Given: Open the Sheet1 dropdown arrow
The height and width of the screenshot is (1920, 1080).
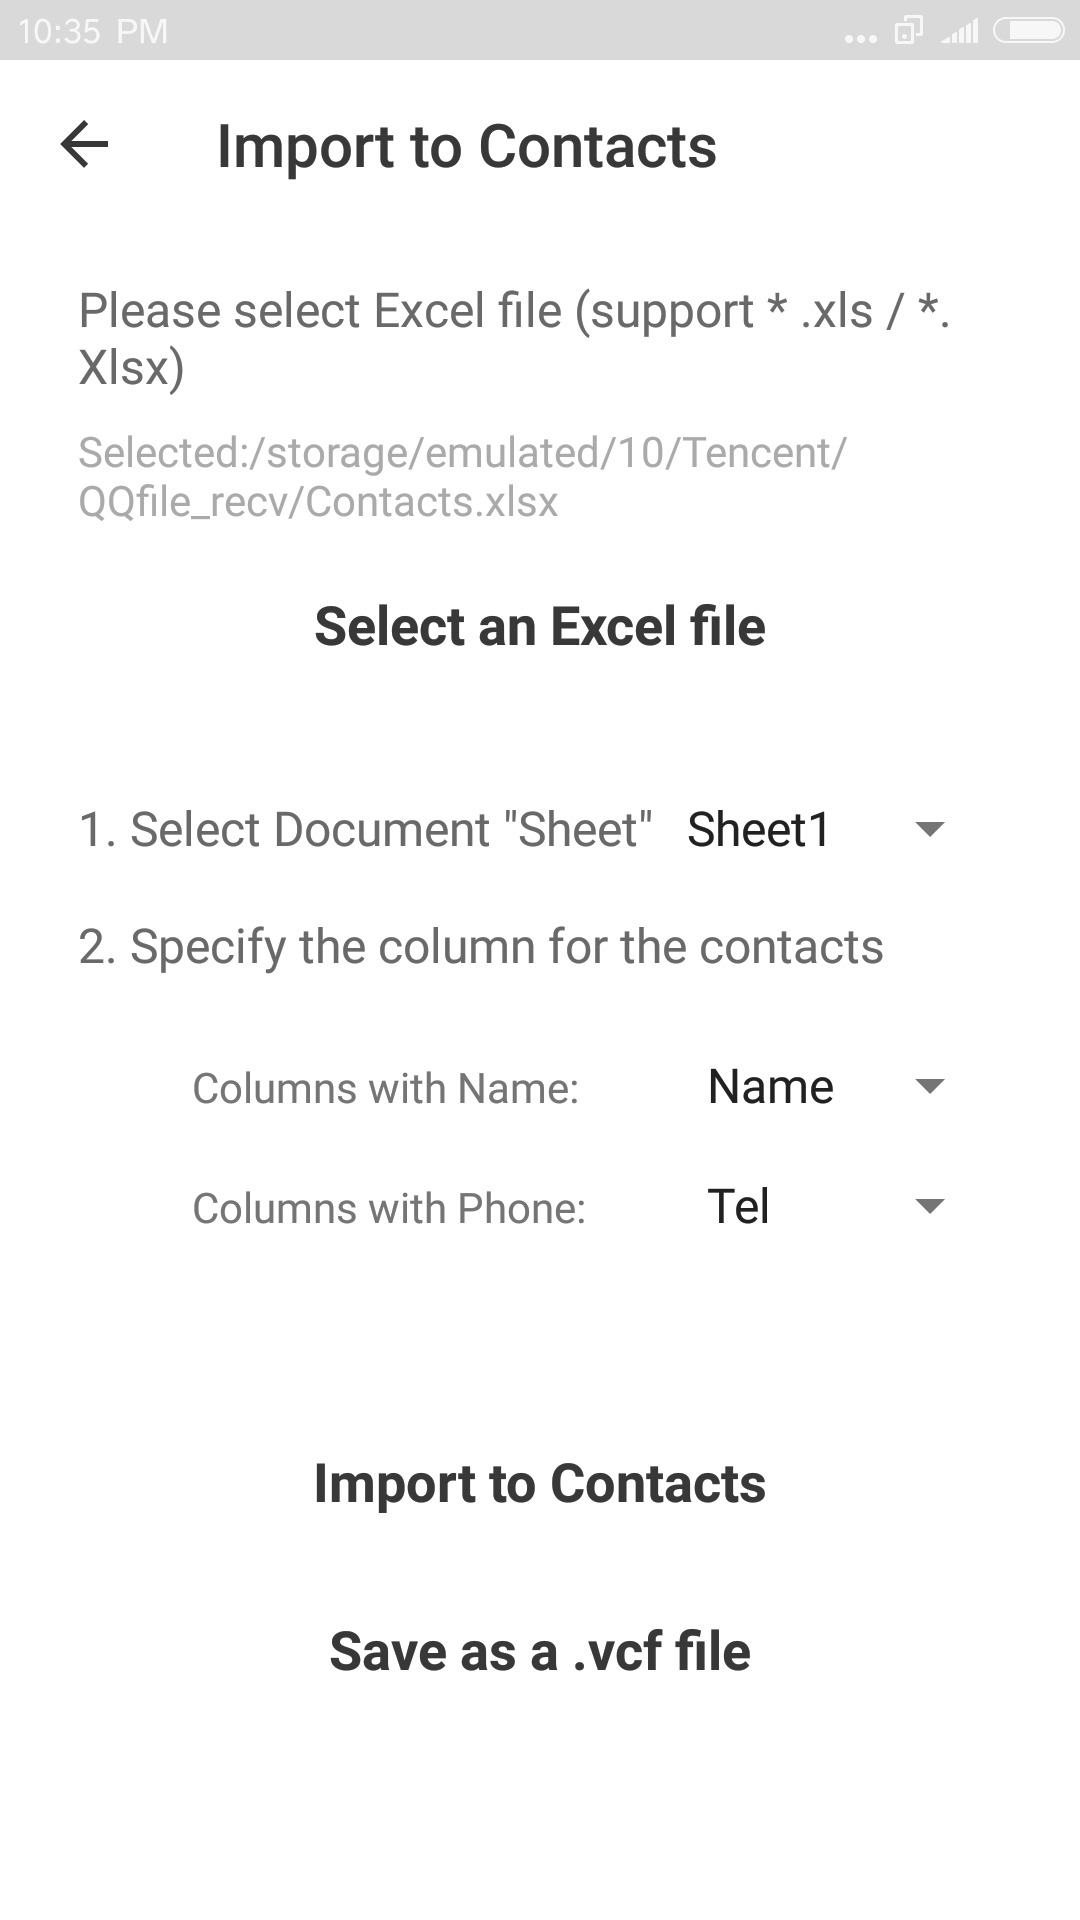Looking at the screenshot, I should click(930, 829).
